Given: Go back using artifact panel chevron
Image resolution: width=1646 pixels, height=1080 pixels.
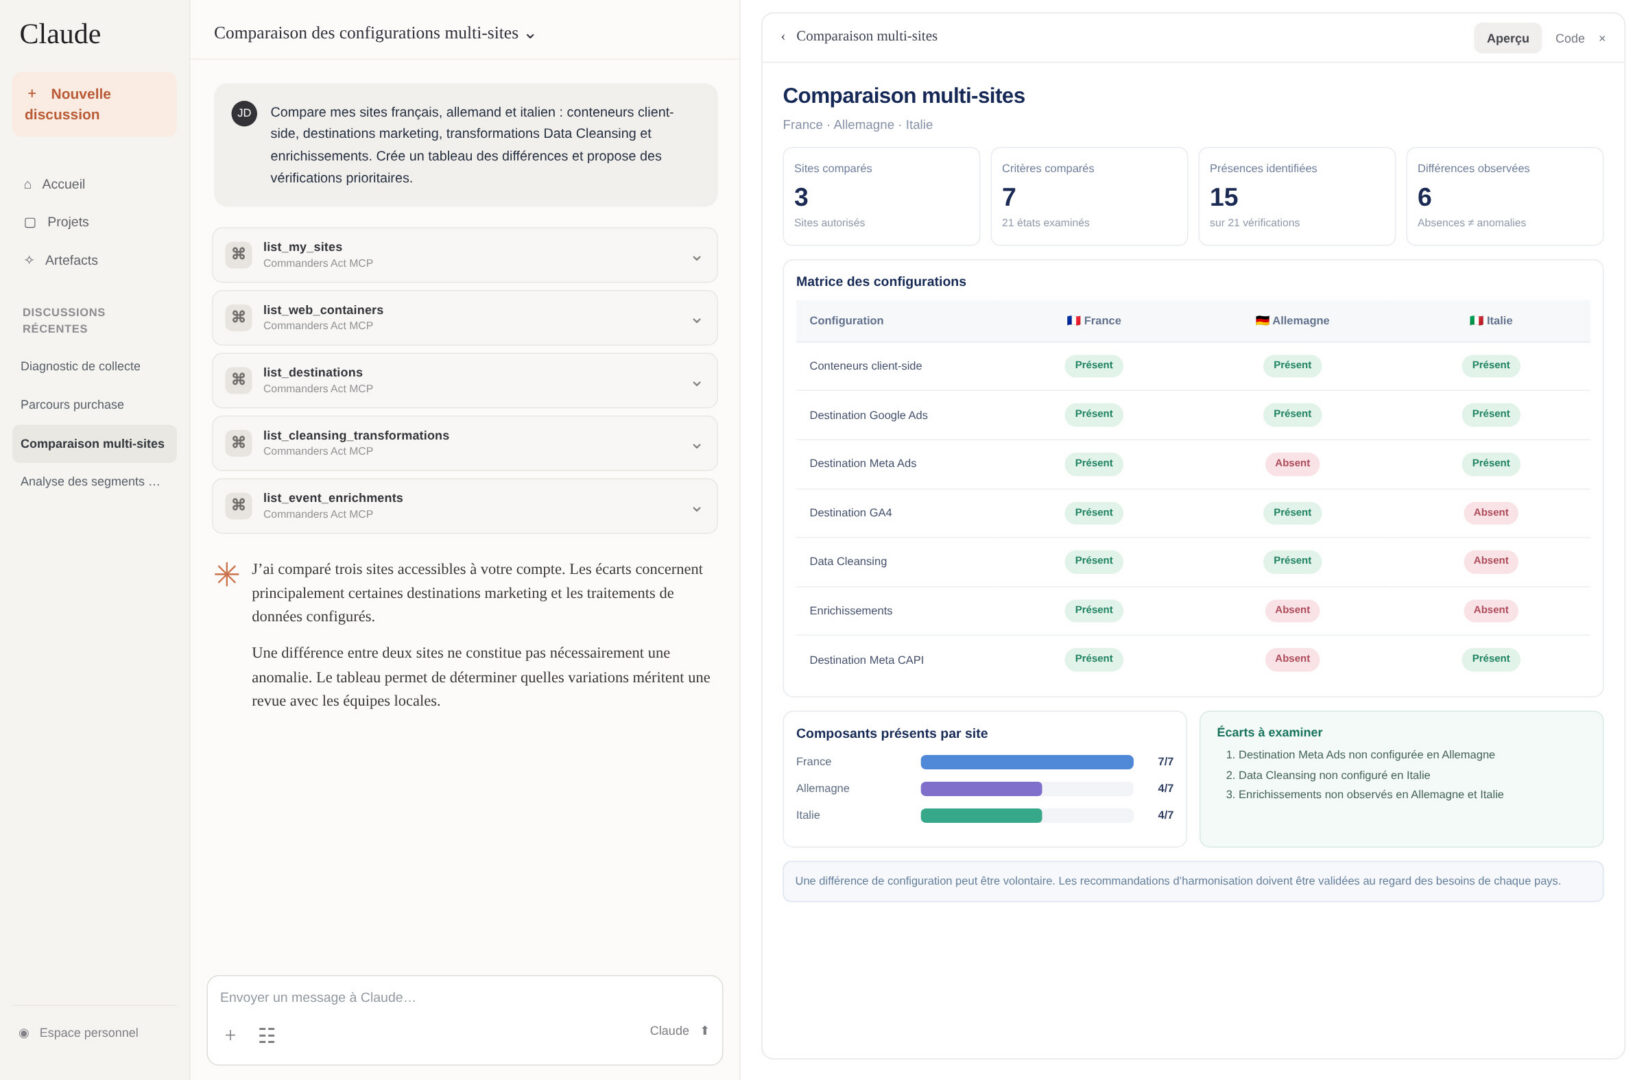Looking at the screenshot, I should (783, 37).
